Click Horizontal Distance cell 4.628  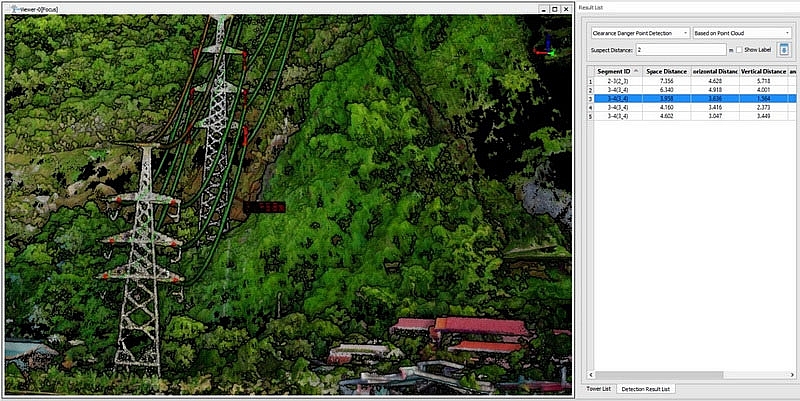tap(715, 81)
